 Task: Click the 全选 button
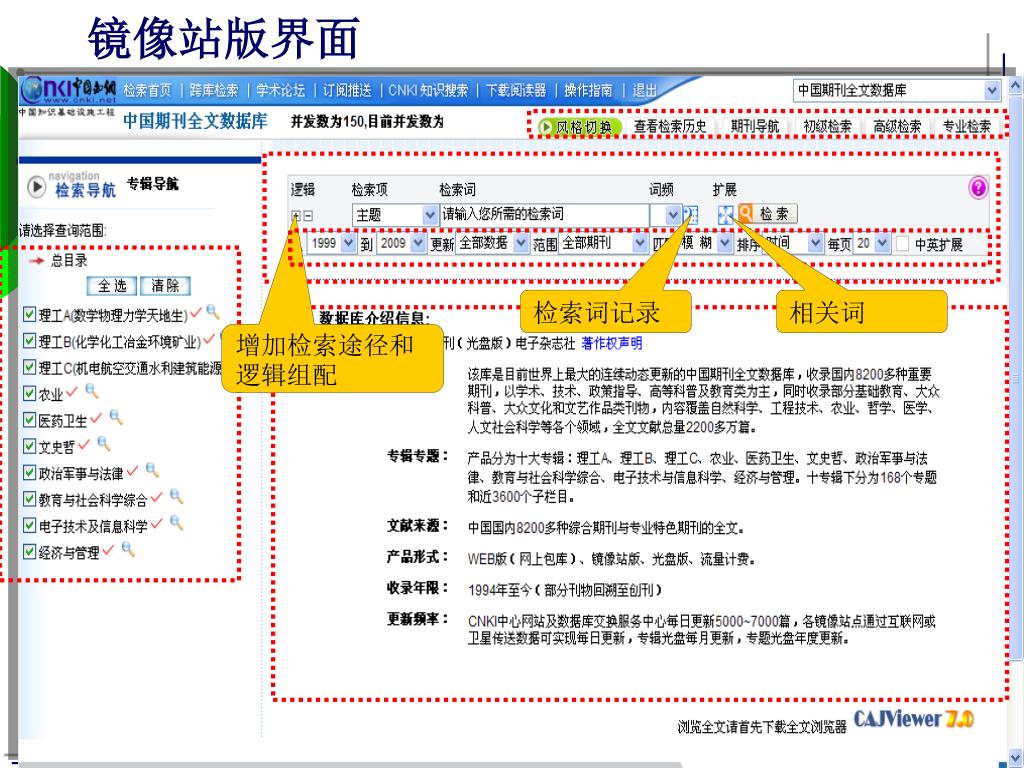pyautogui.click(x=112, y=285)
